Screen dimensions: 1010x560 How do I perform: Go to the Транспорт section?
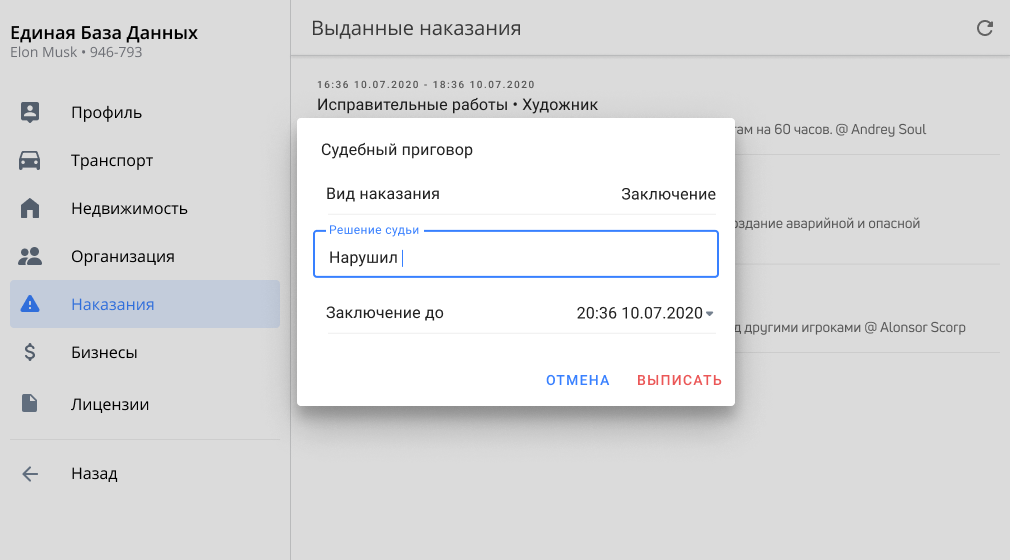pos(112,160)
